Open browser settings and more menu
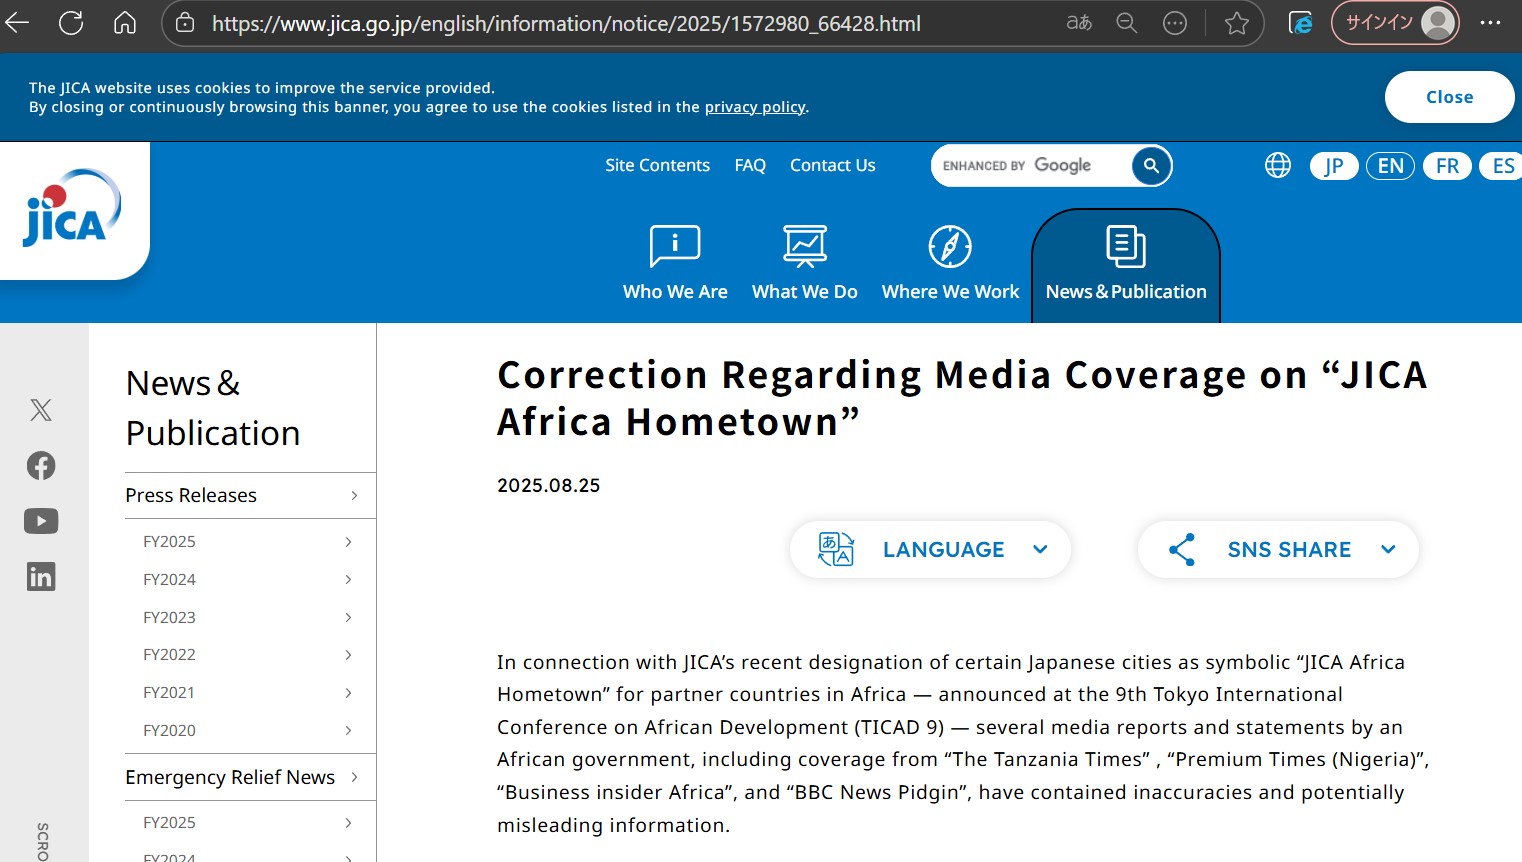This screenshot has width=1522, height=862. pyautogui.click(x=1490, y=23)
